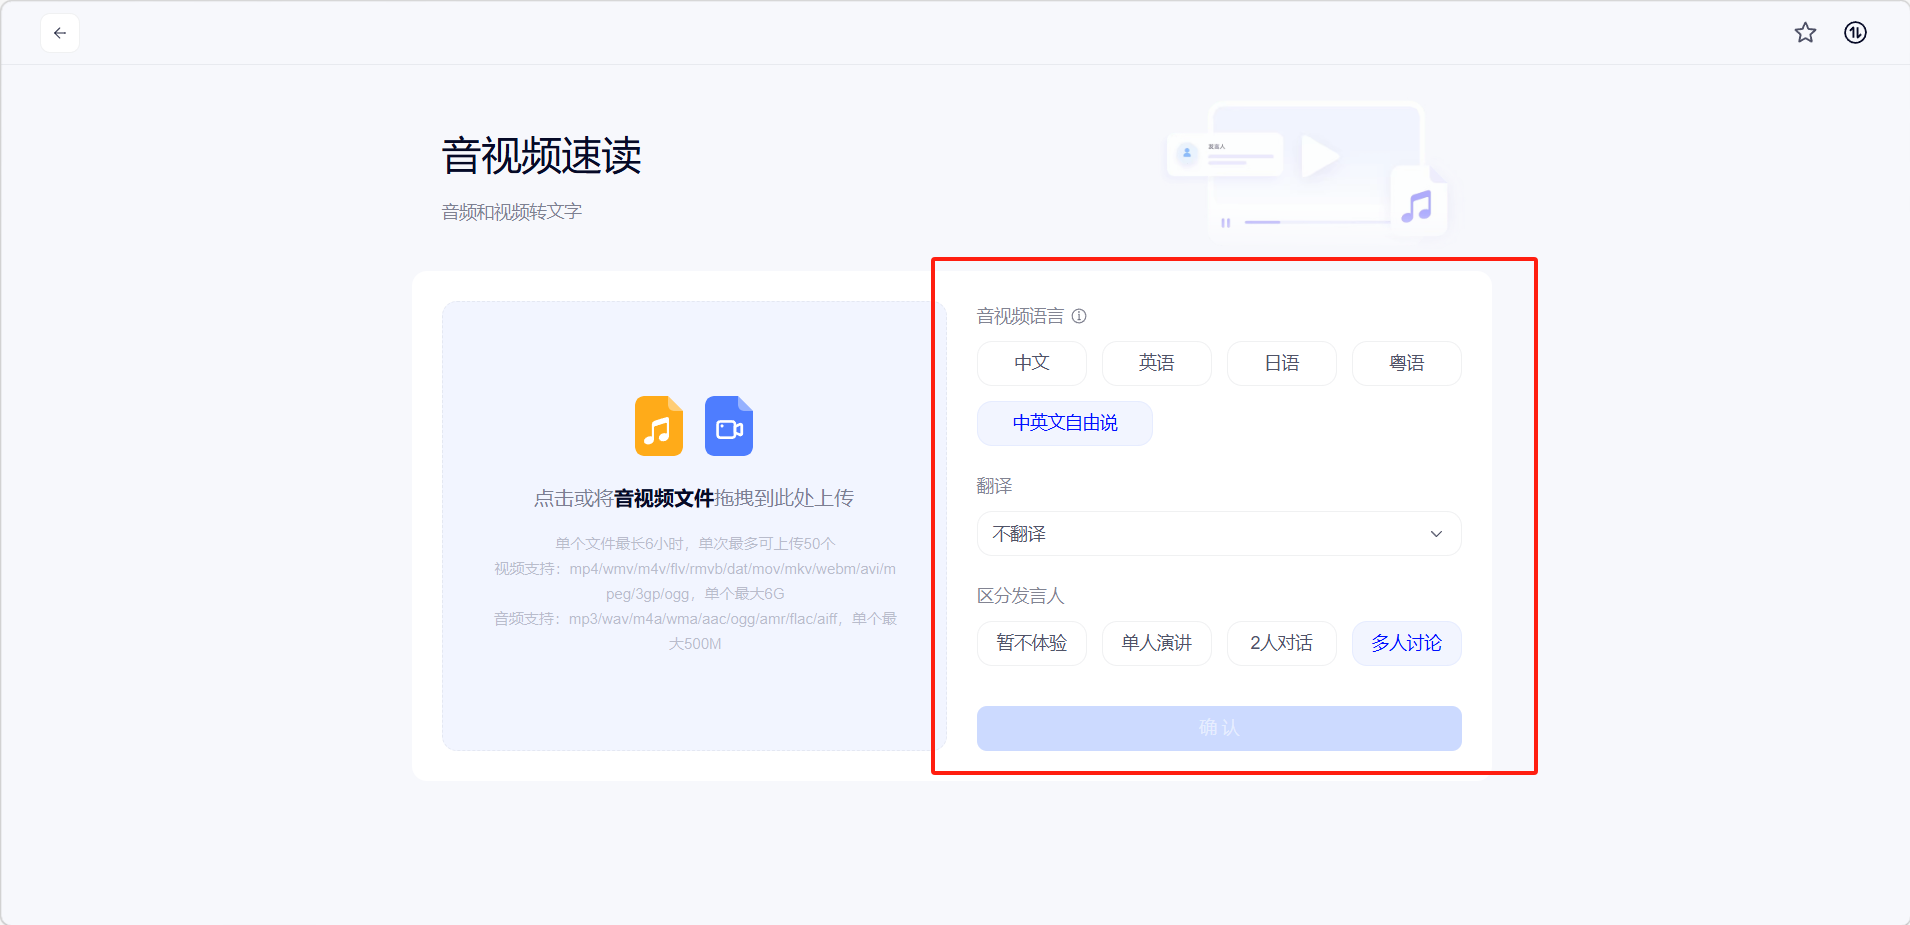1910x925 pixels.
Task: Choose the 单人演讲 speaker mode
Action: click(x=1156, y=643)
